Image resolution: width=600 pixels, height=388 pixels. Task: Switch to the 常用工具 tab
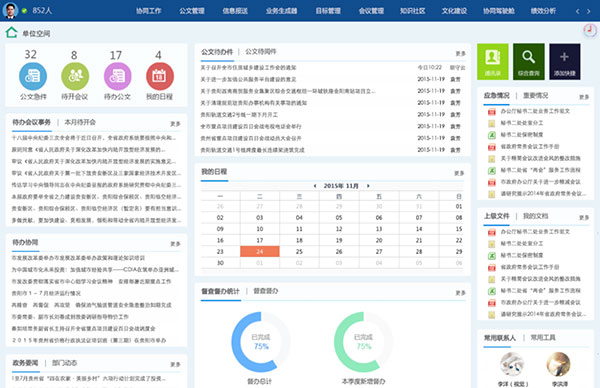point(543,337)
